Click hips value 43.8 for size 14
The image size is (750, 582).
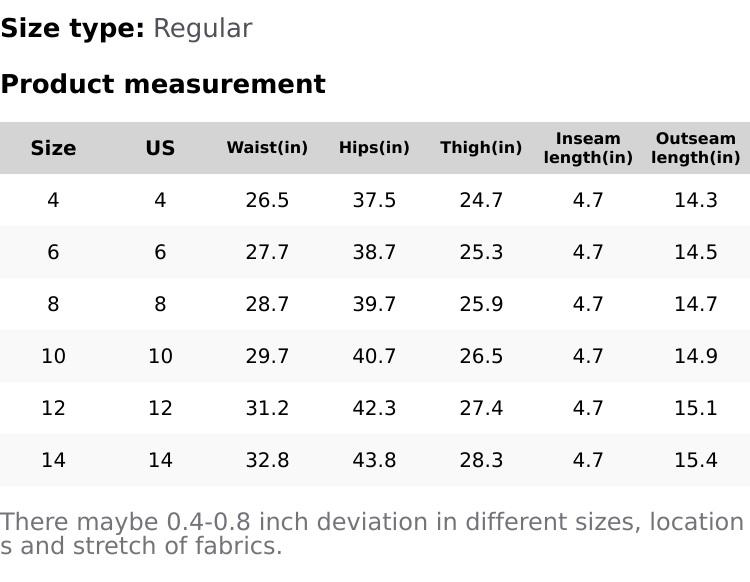click(x=374, y=460)
